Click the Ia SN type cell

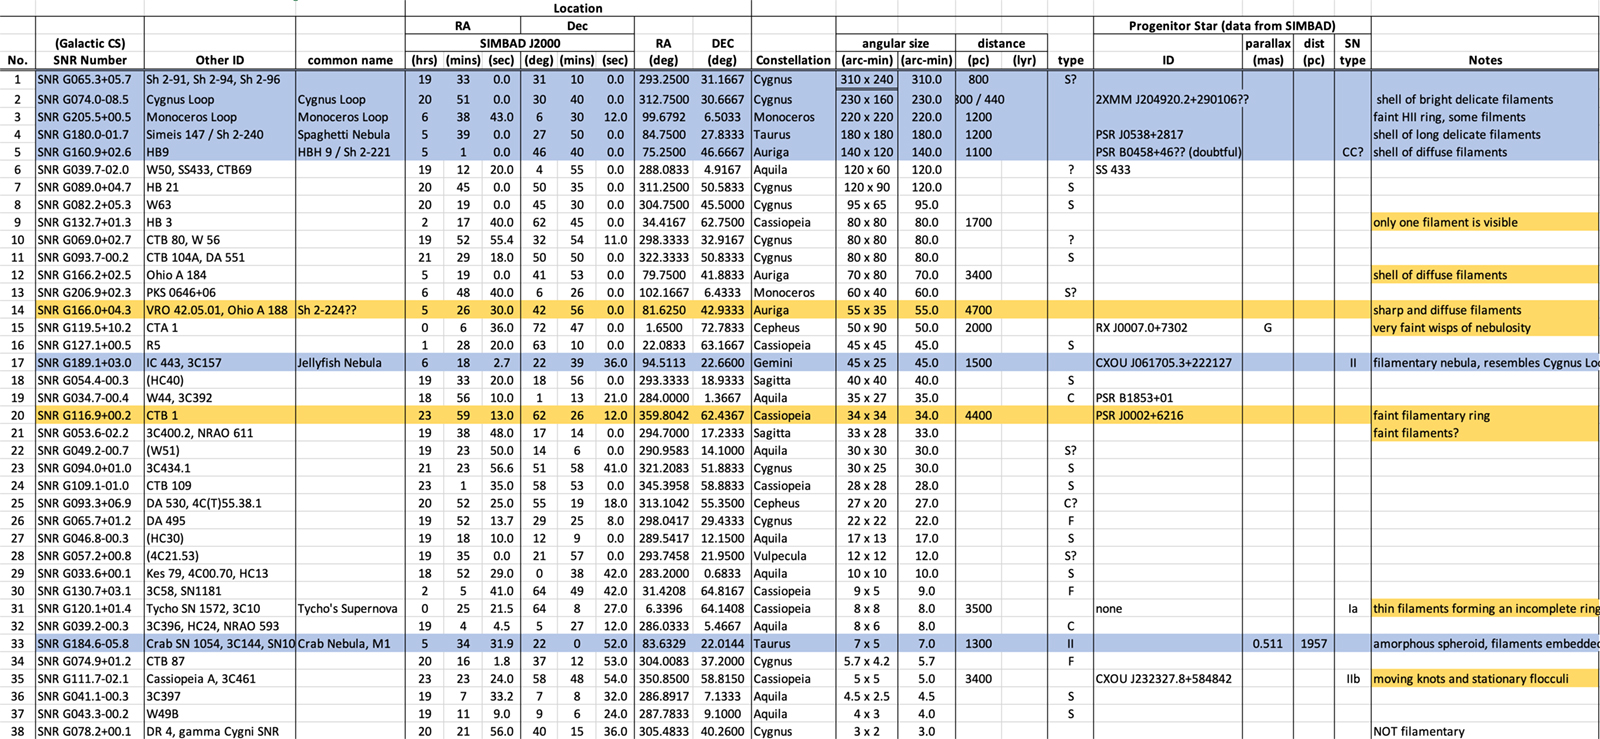click(1352, 608)
